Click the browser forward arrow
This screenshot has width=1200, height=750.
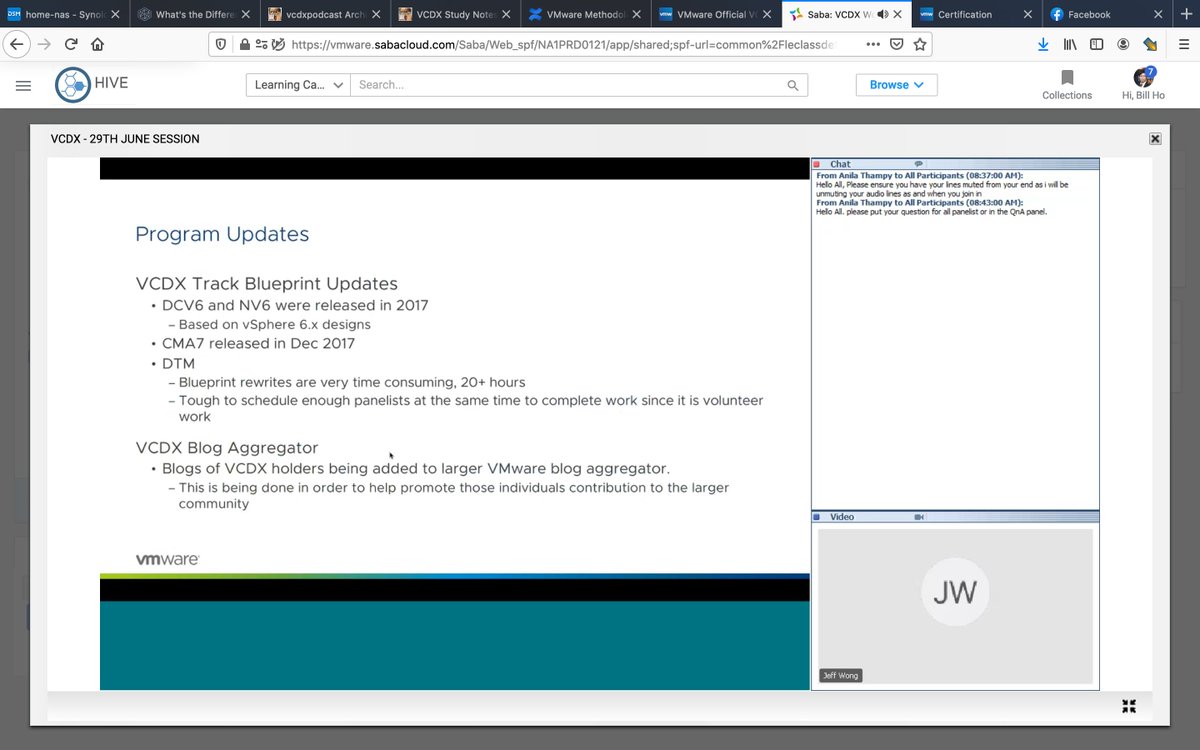coord(44,44)
